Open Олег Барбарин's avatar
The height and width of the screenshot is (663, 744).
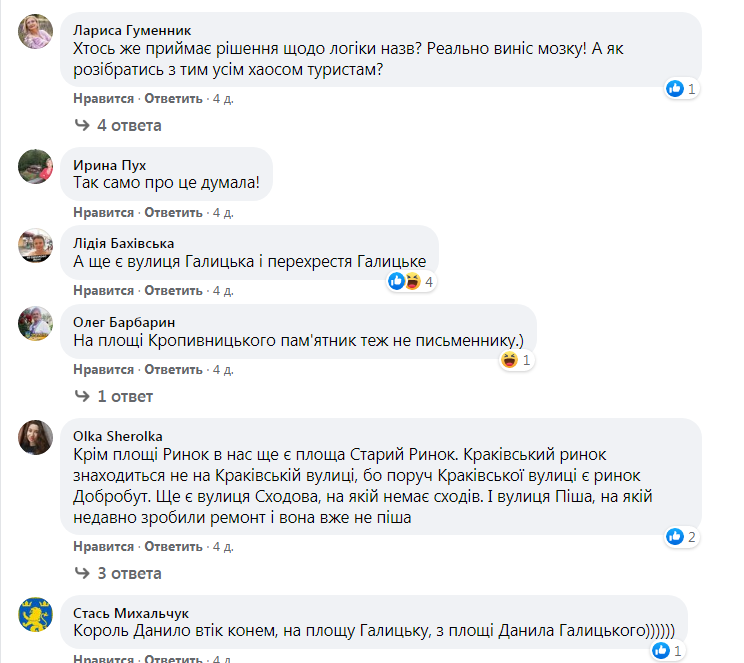point(36,323)
